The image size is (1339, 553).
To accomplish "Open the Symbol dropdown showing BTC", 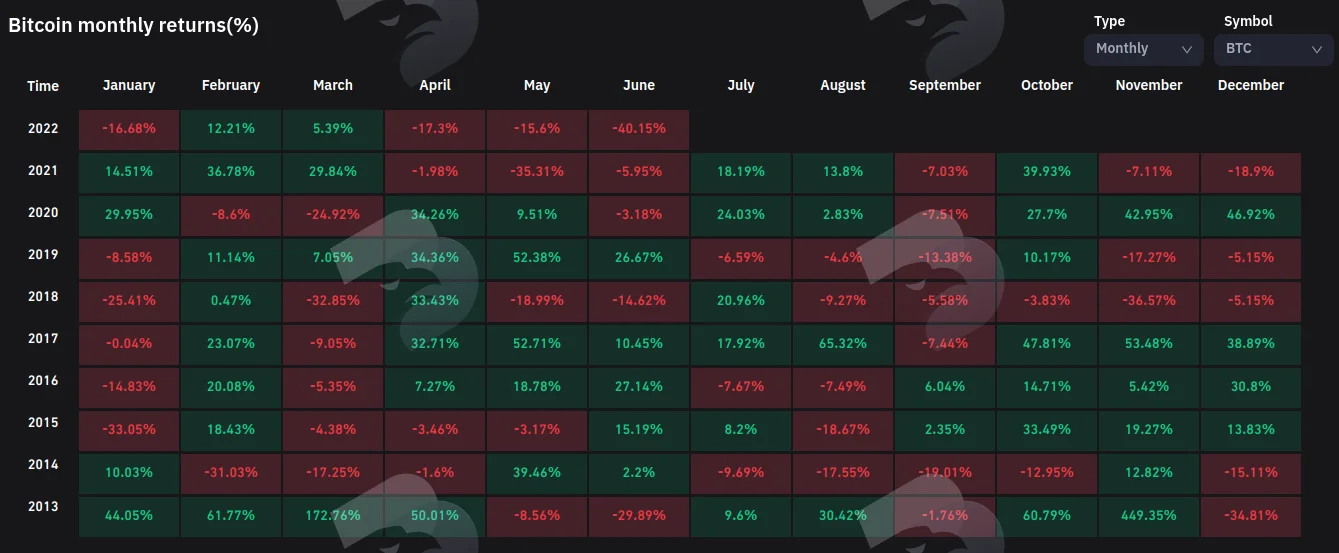I will (1273, 49).
